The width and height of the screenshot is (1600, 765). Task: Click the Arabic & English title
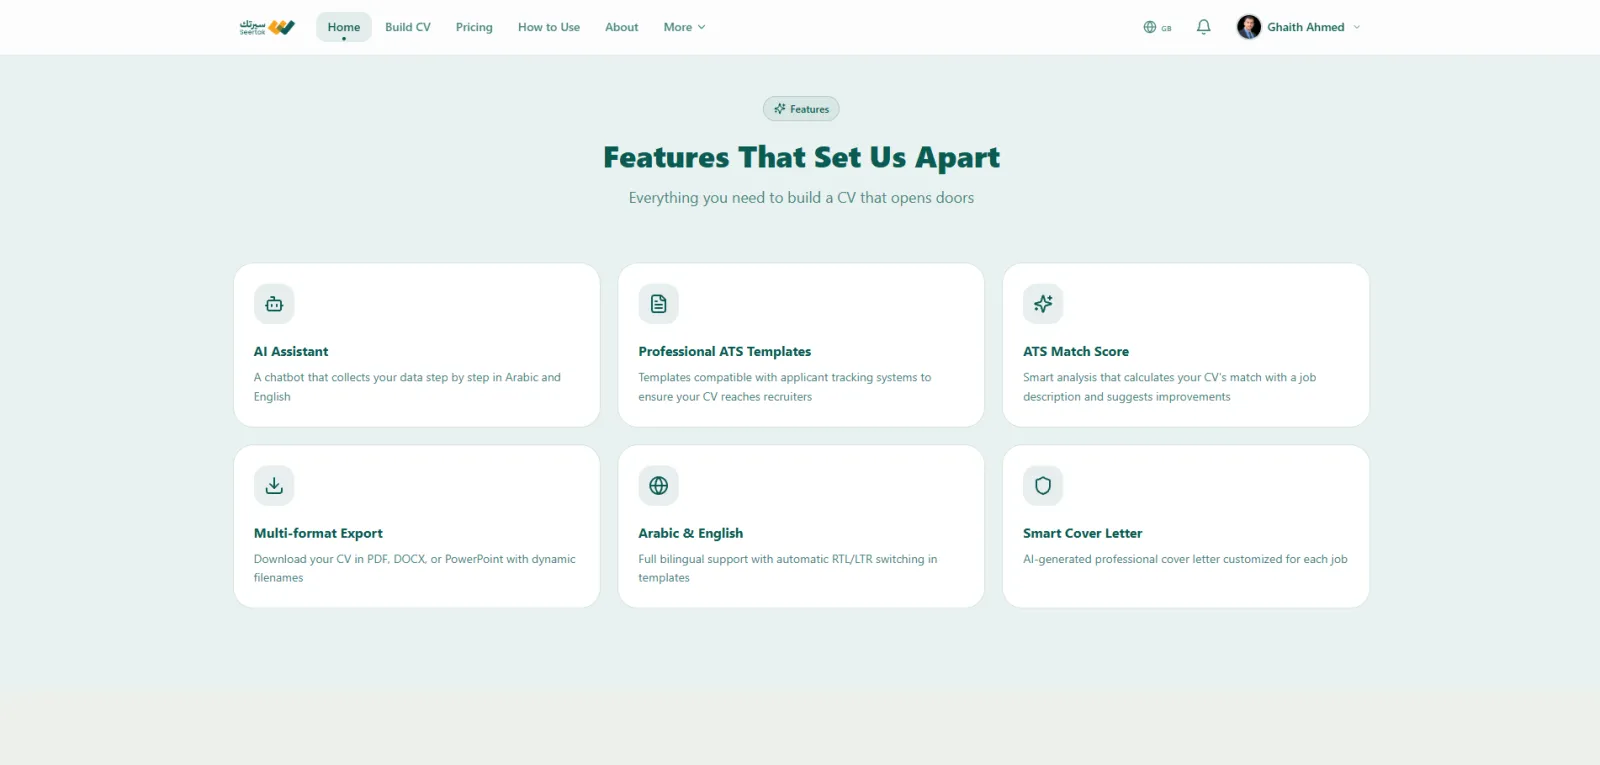(x=691, y=533)
